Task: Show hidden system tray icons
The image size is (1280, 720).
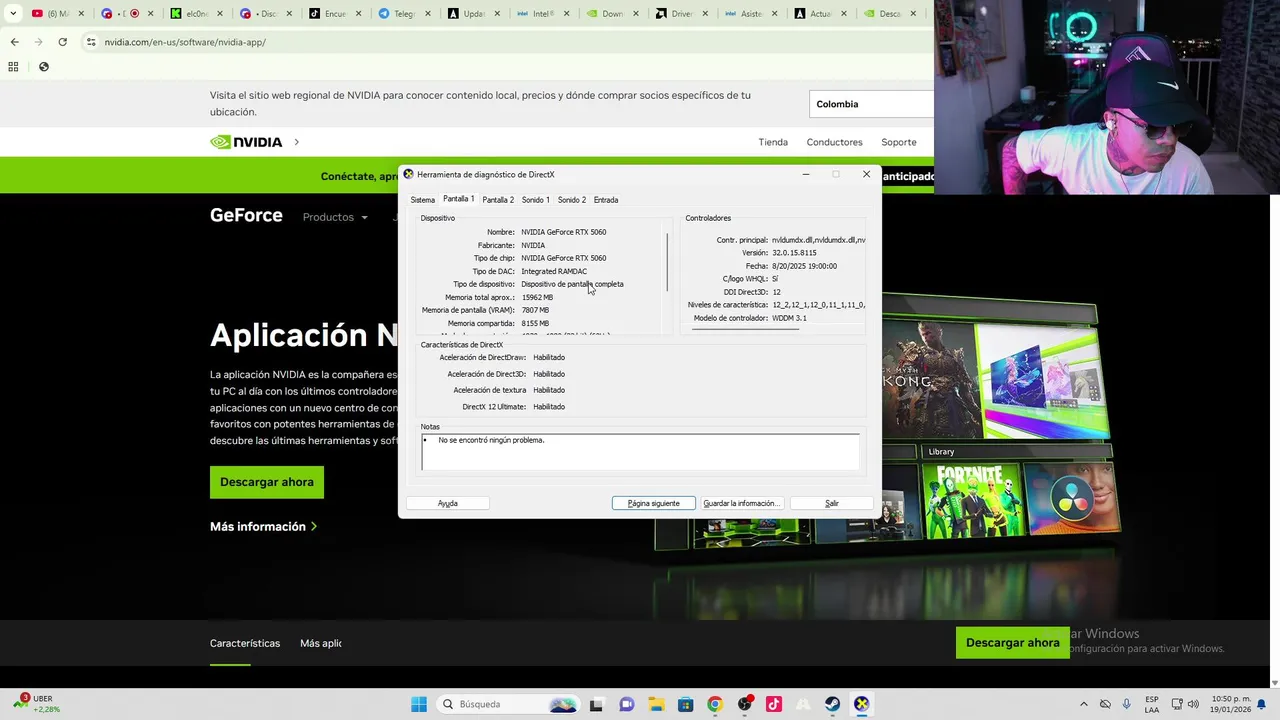Action: pos(1083,704)
